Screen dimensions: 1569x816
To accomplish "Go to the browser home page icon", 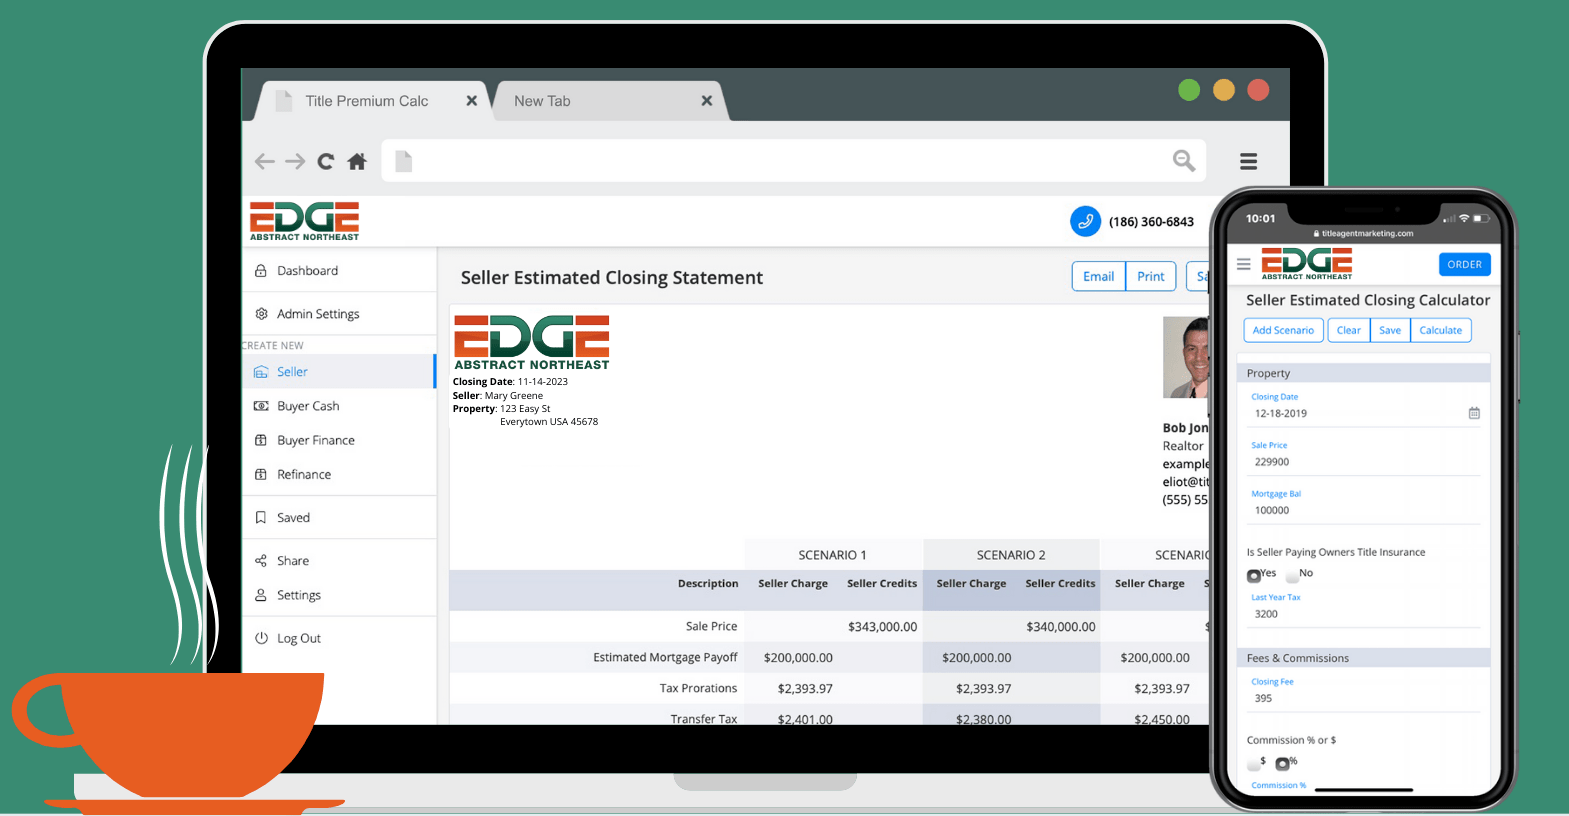I will pyautogui.click(x=357, y=161).
